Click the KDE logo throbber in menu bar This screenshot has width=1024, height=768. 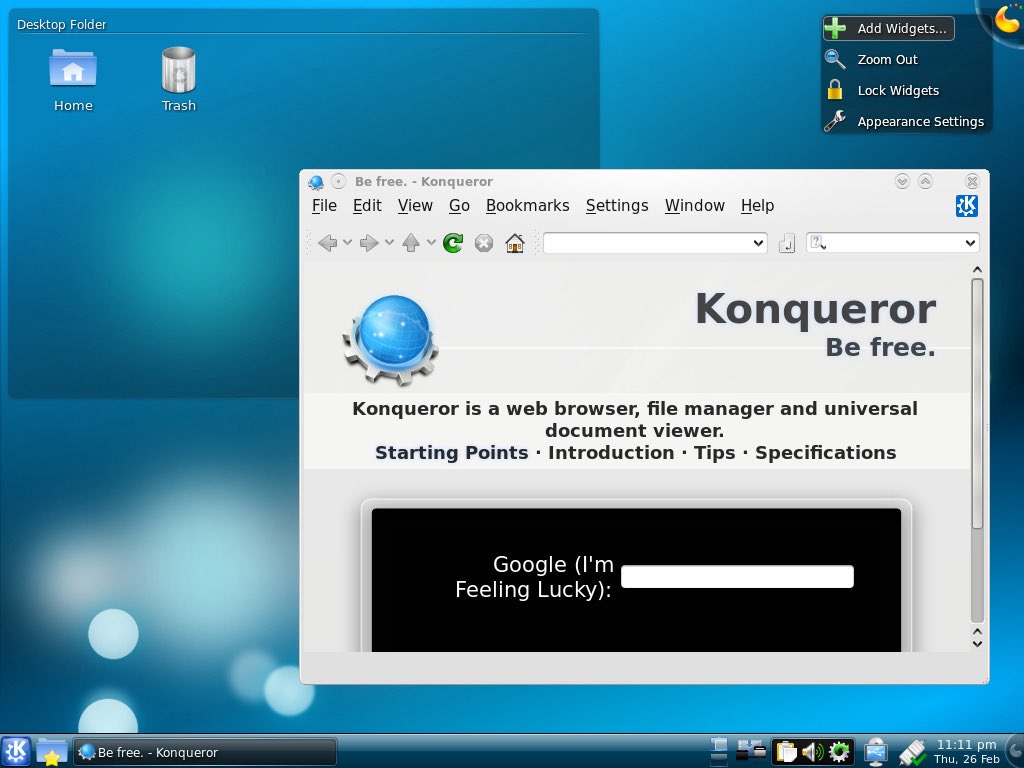pos(967,206)
